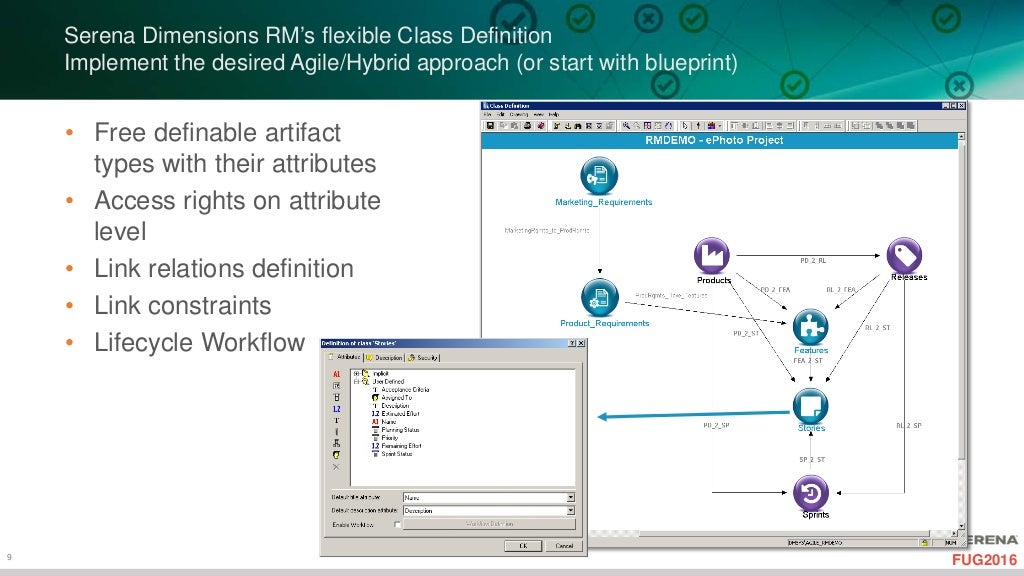This screenshot has width=1024, height=576.
Task: Open the File menu in Class Definition
Action: pos(487,114)
